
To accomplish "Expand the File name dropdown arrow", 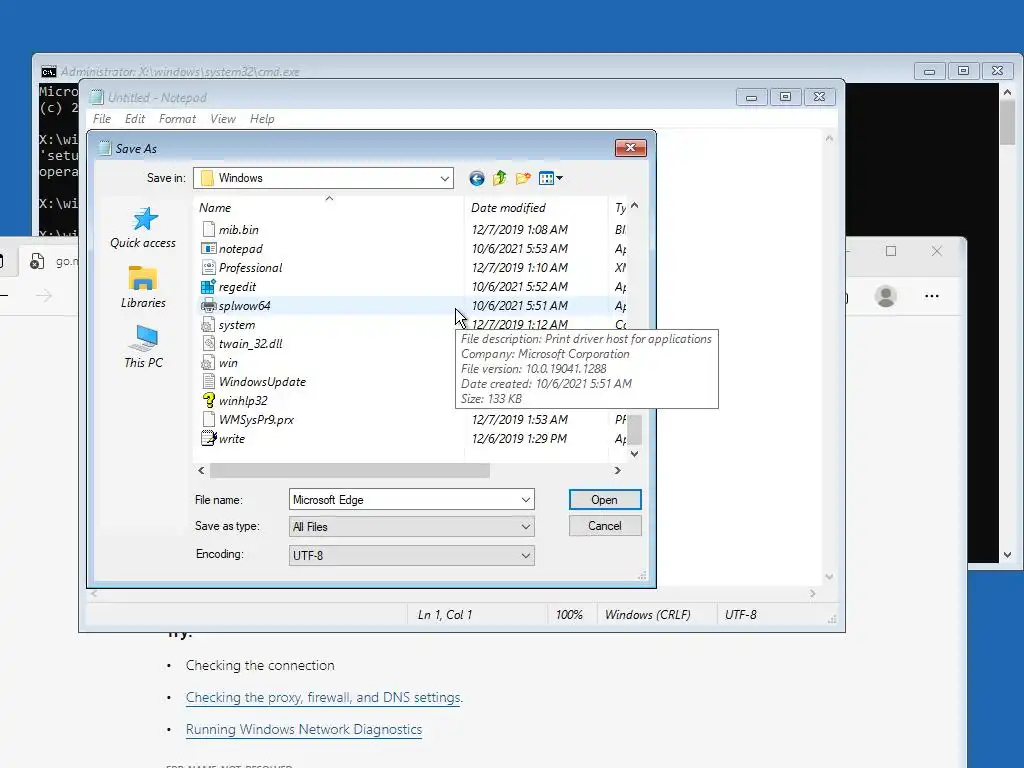I will [x=526, y=500].
